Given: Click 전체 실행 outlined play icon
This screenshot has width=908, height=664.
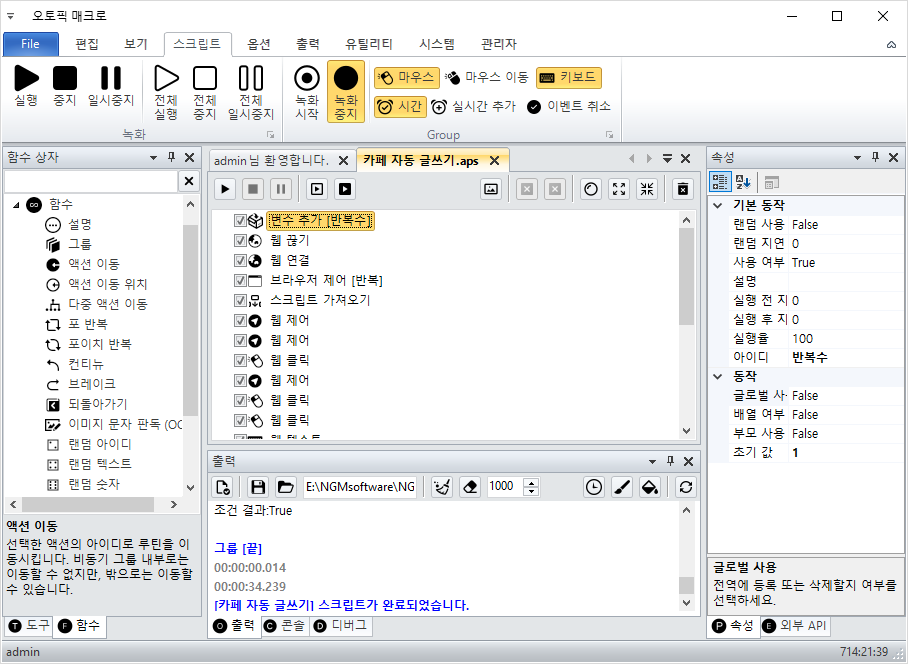Looking at the screenshot, I should click(166, 78).
